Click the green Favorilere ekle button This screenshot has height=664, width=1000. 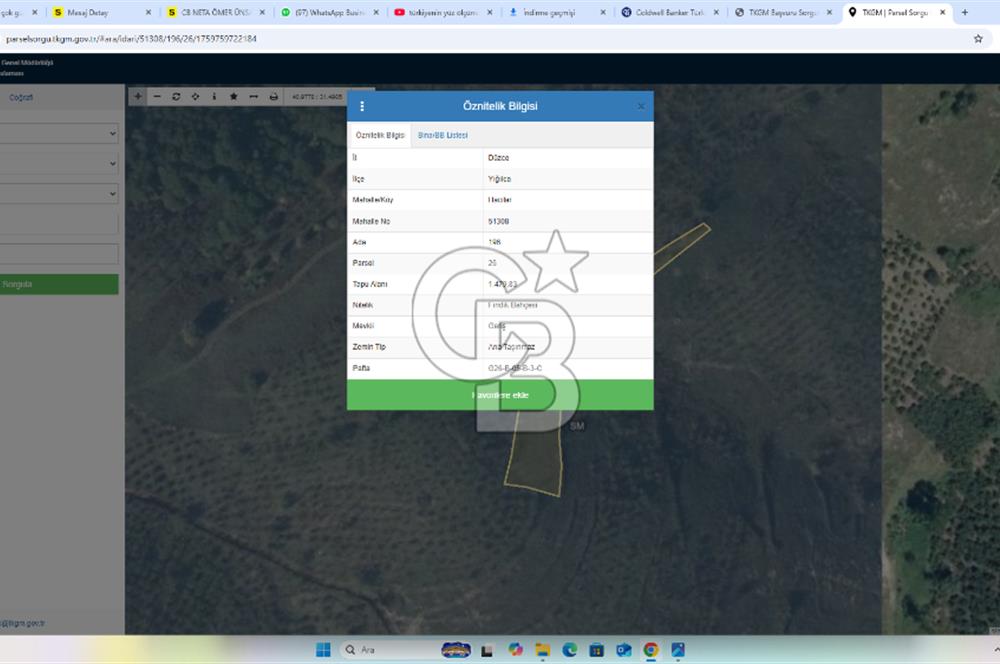pos(500,395)
